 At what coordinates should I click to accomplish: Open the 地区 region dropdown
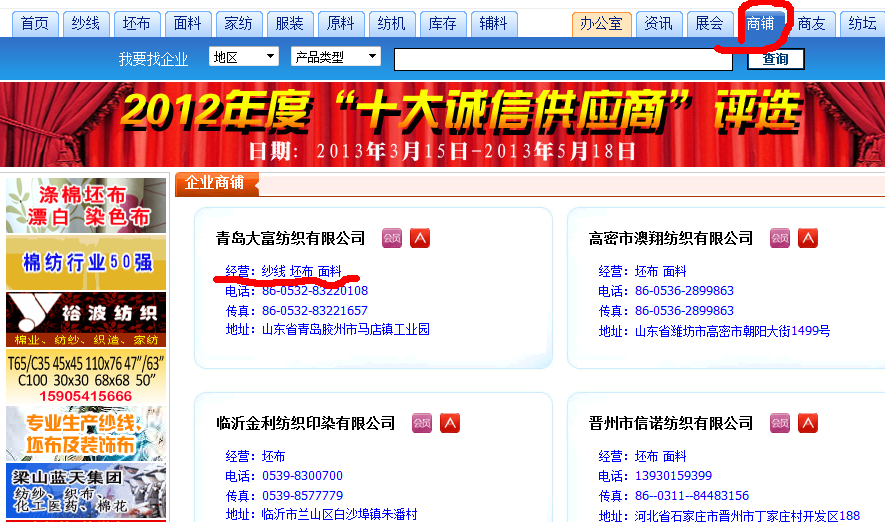[244, 57]
